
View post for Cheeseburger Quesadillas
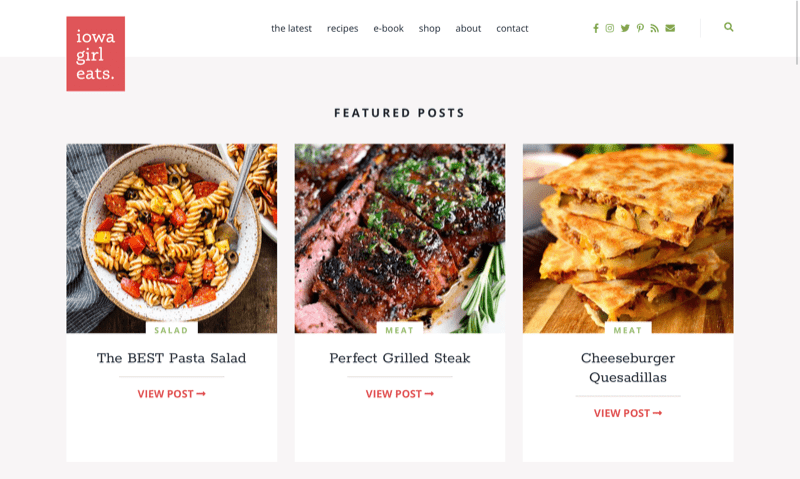628,413
